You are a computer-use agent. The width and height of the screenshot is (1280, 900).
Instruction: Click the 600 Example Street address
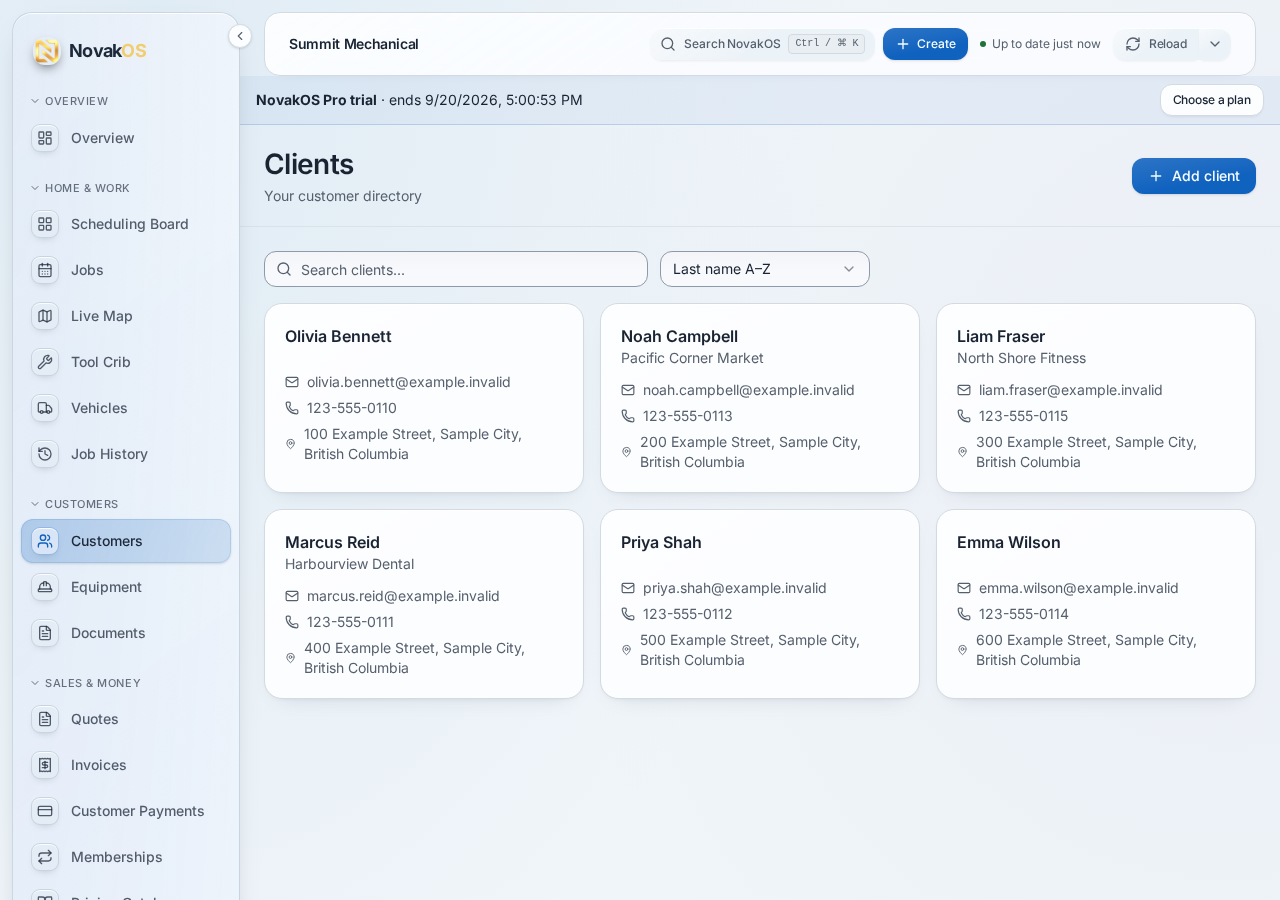[1086, 650]
